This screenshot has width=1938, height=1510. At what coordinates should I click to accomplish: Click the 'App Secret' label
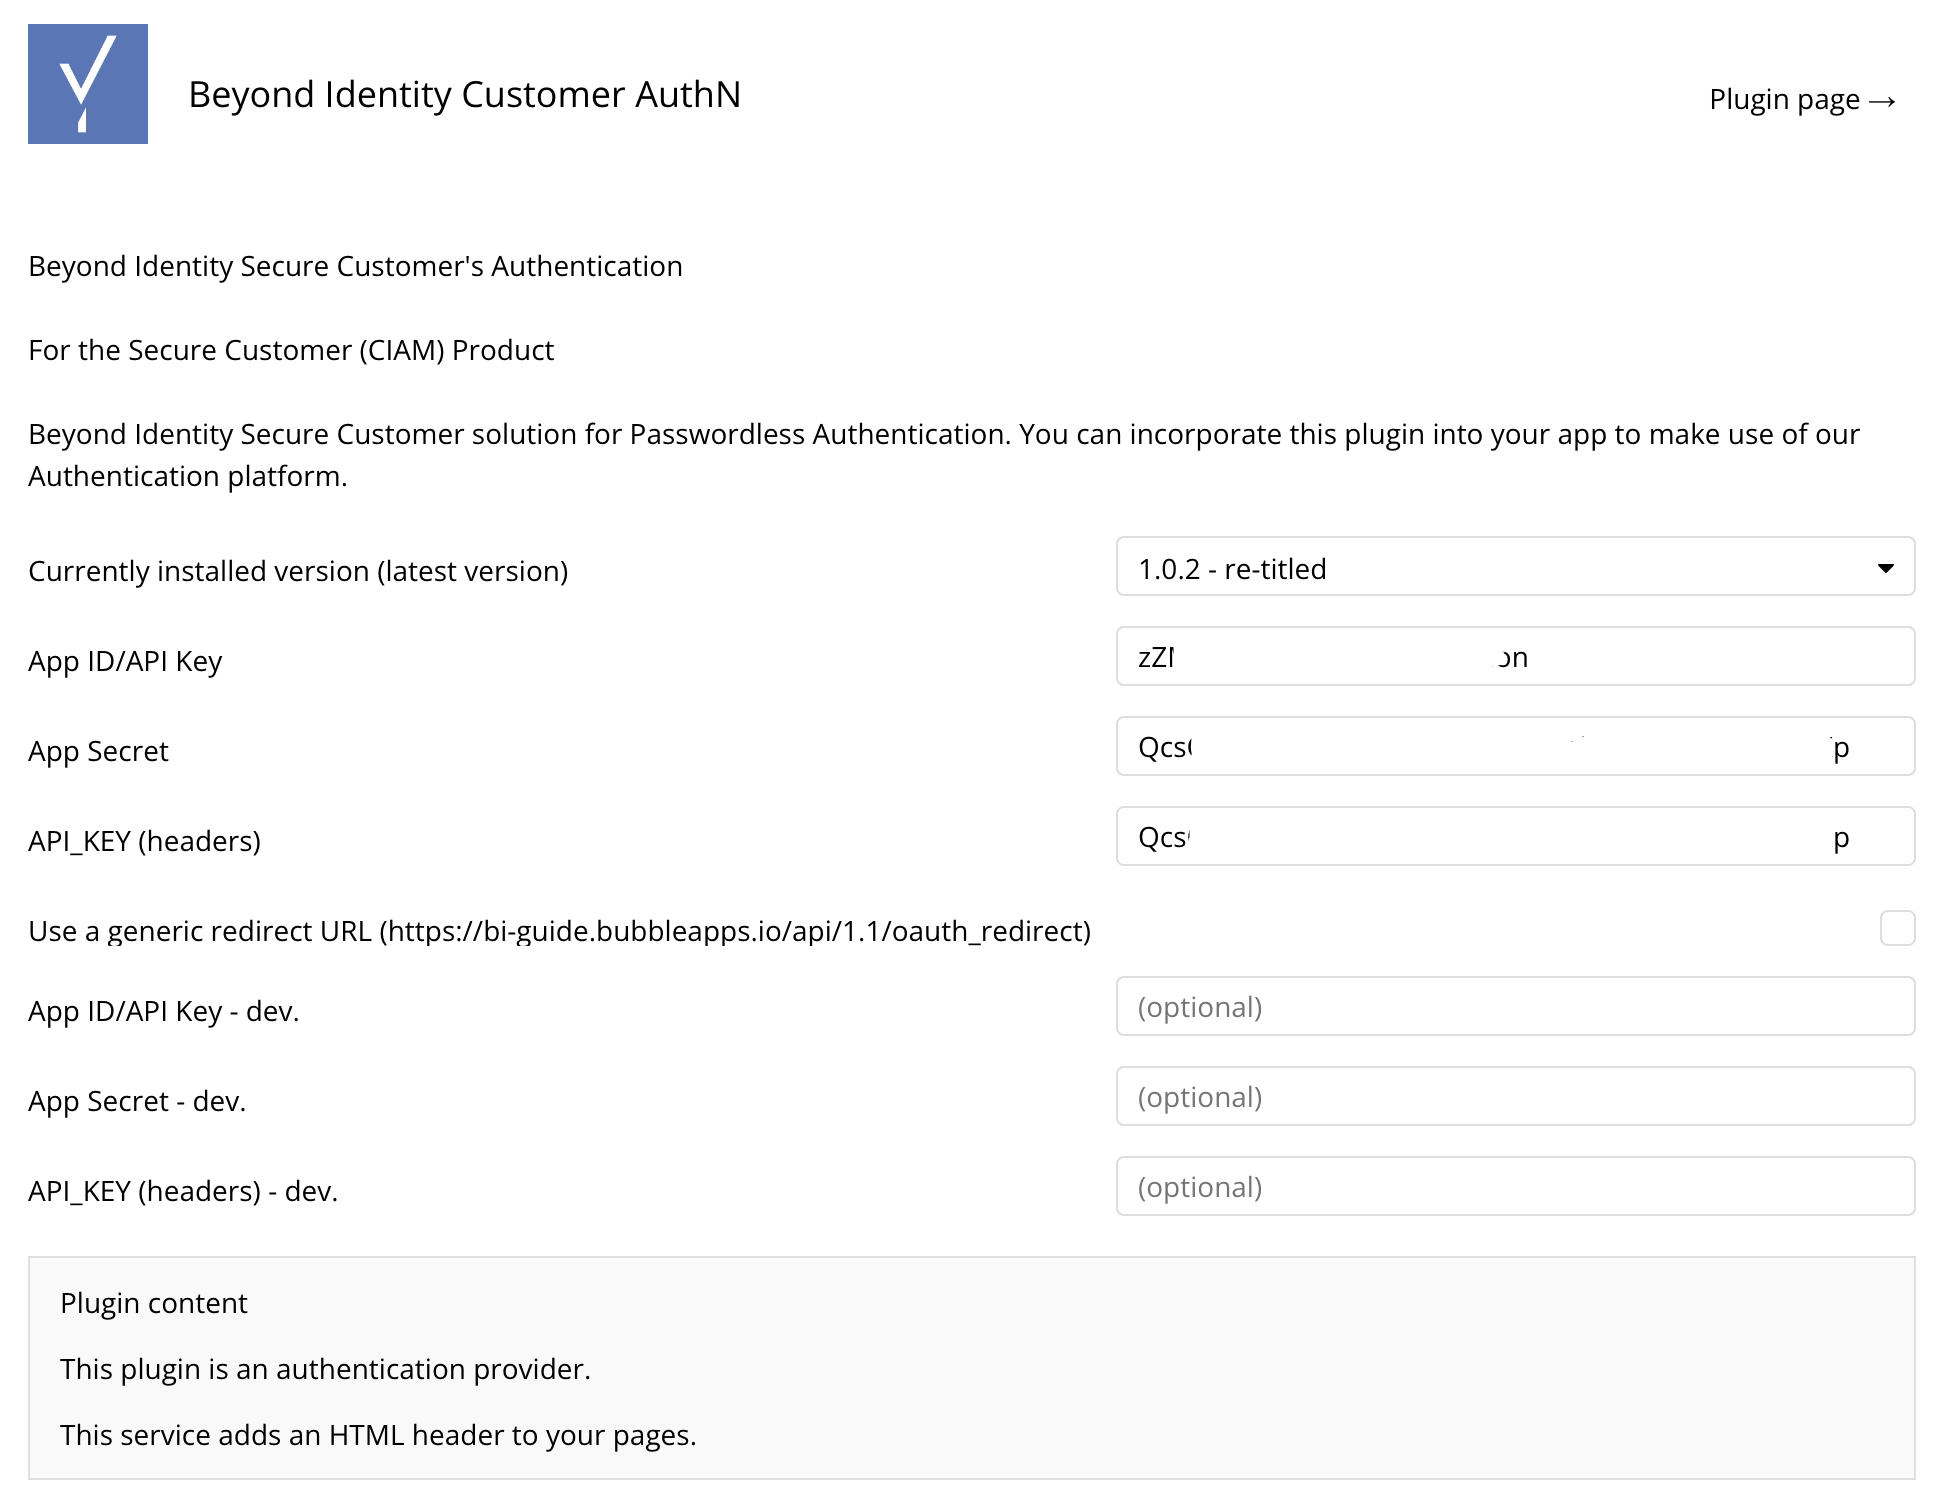point(98,751)
